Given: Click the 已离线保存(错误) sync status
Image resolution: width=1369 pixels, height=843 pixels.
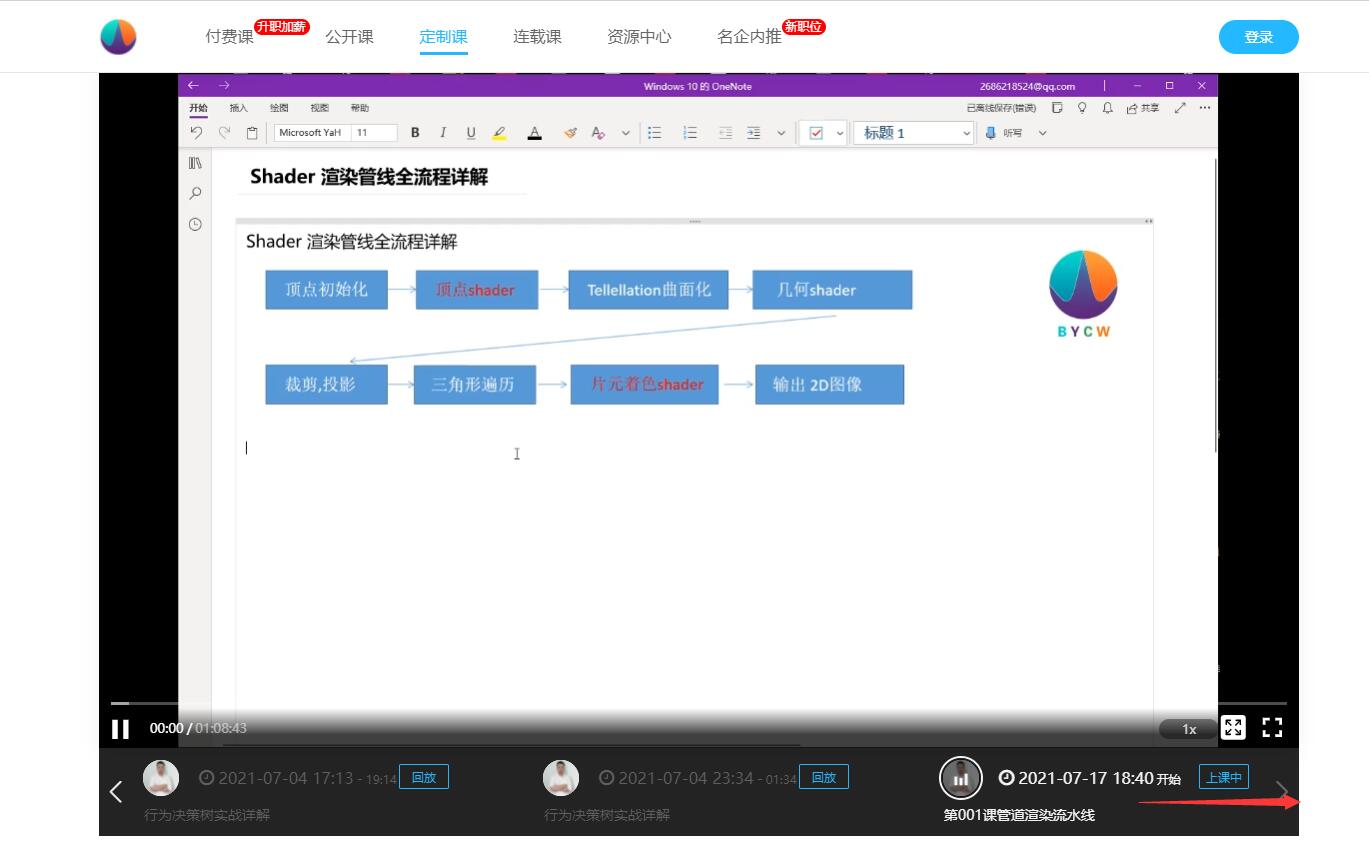Looking at the screenshot, I should tap(1002, 108).
